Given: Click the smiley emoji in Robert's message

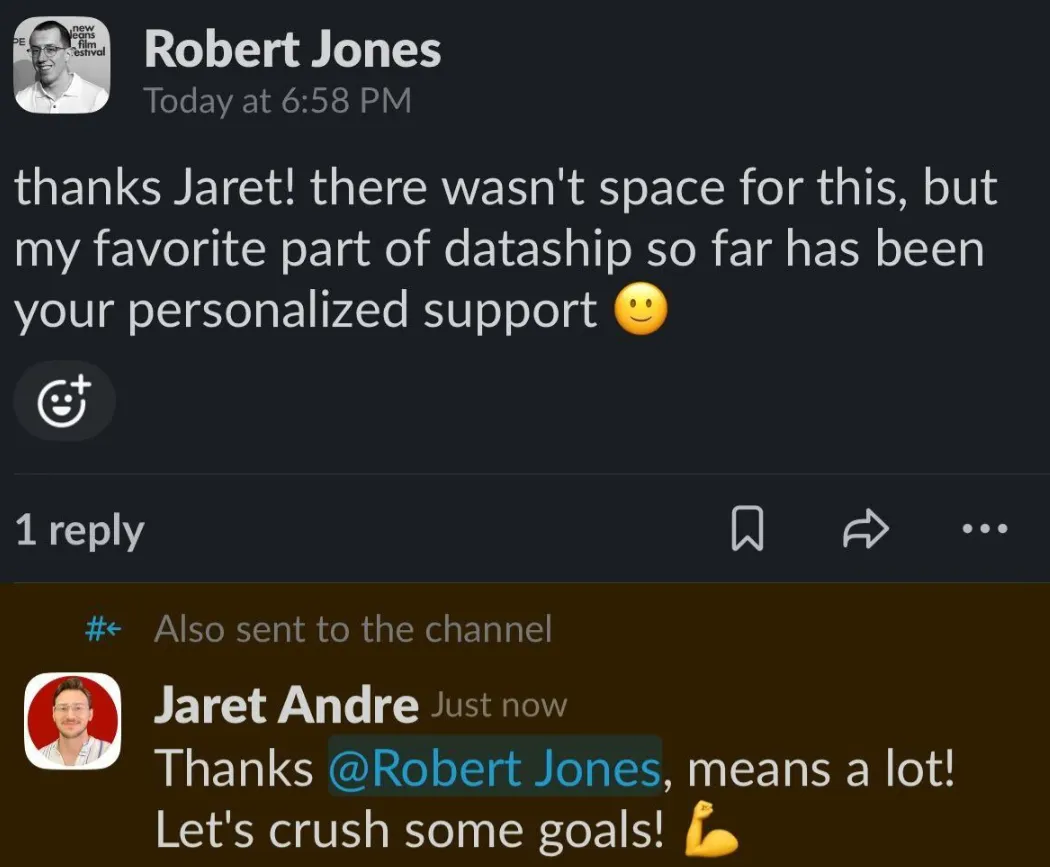Looking at the screenshot, I should coord(641,310).
